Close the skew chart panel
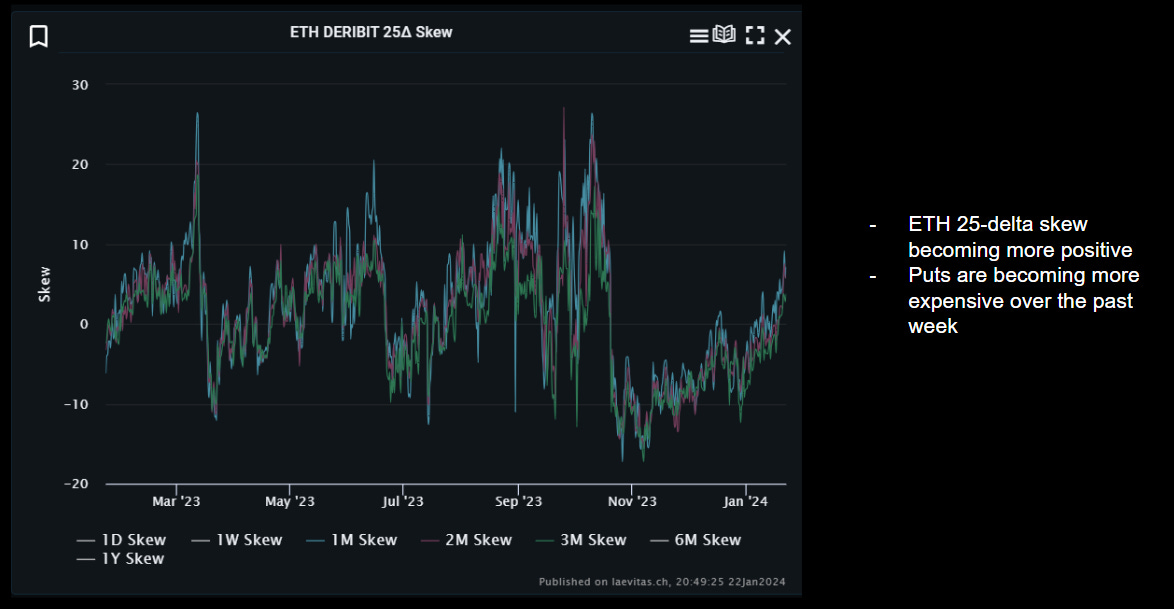The image size is (1174, 609). [782, 37]
